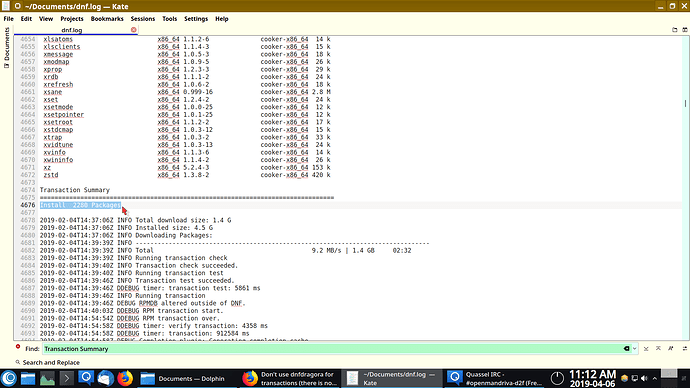Switch to Quassel IRC taskbar window
This screenshot has height=388, width=690.
[x=494, y=378]
